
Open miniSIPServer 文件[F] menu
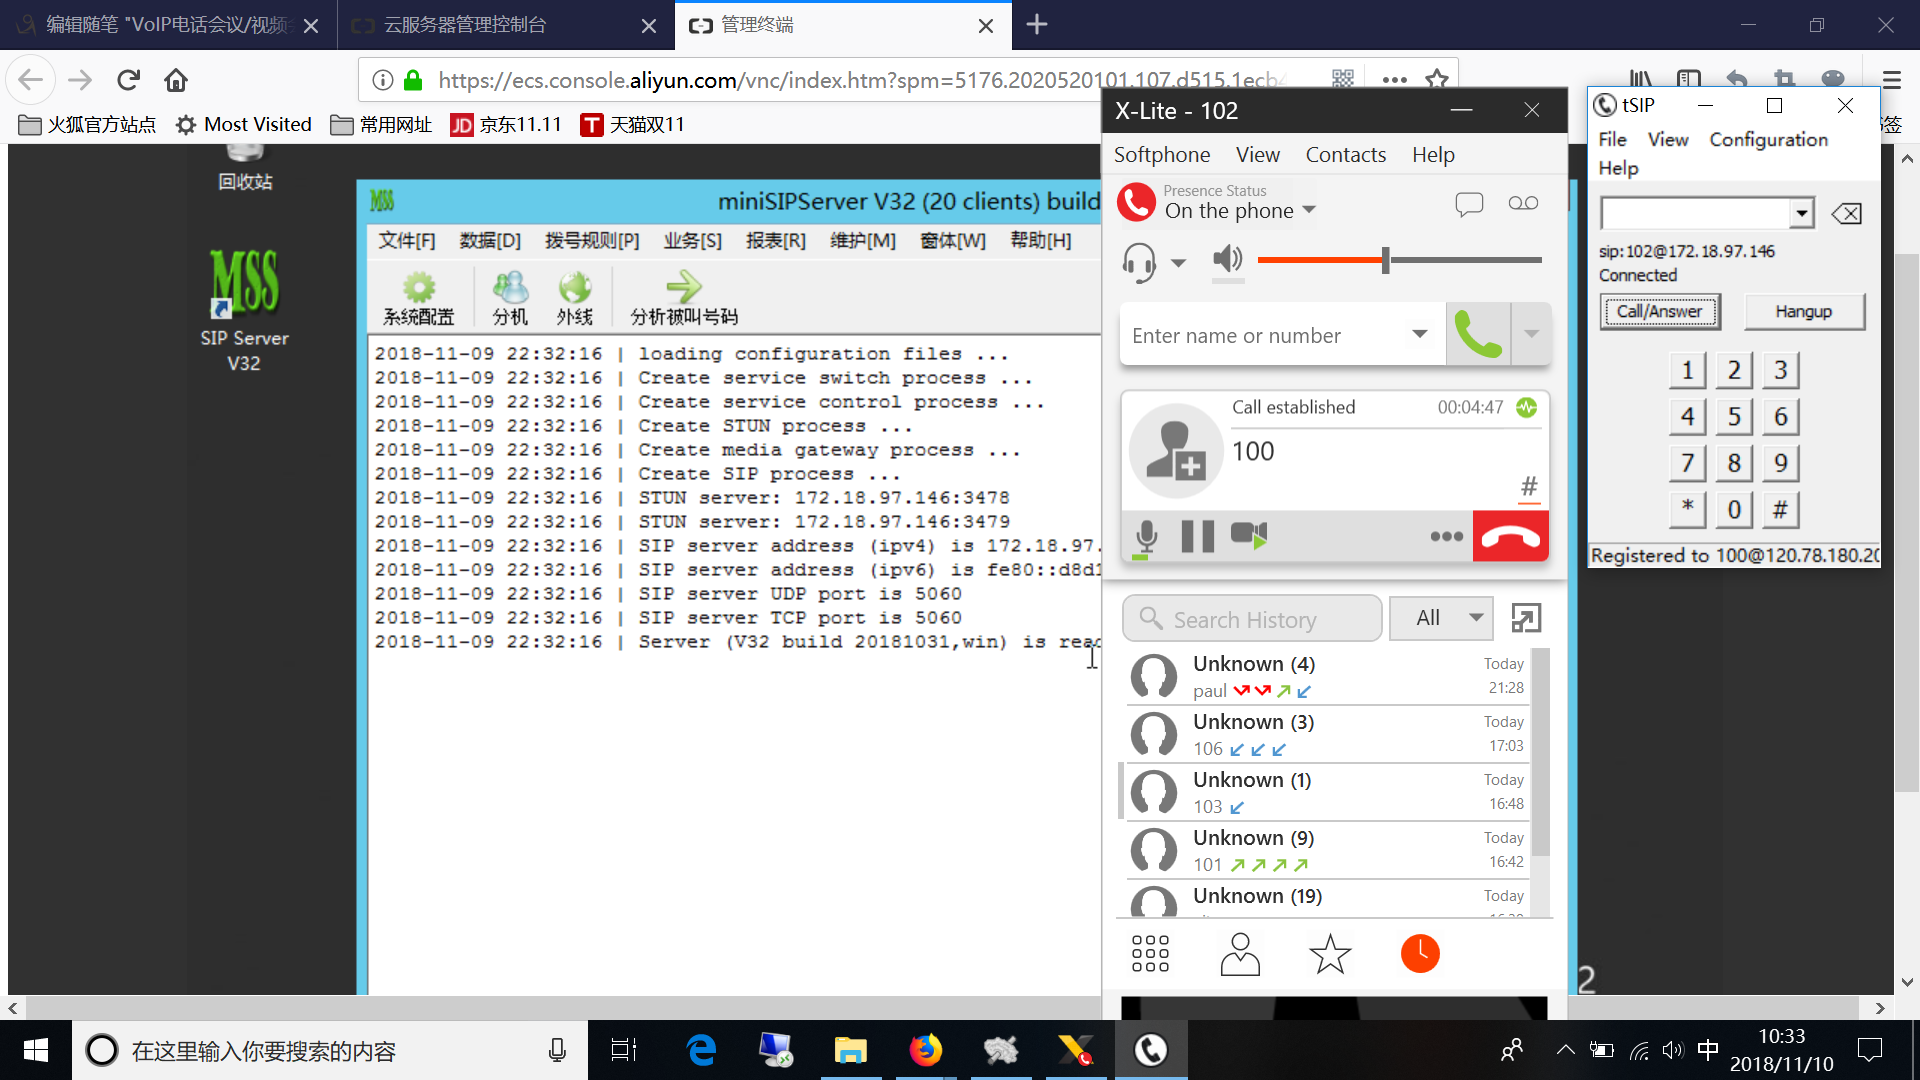click(407, 241)
